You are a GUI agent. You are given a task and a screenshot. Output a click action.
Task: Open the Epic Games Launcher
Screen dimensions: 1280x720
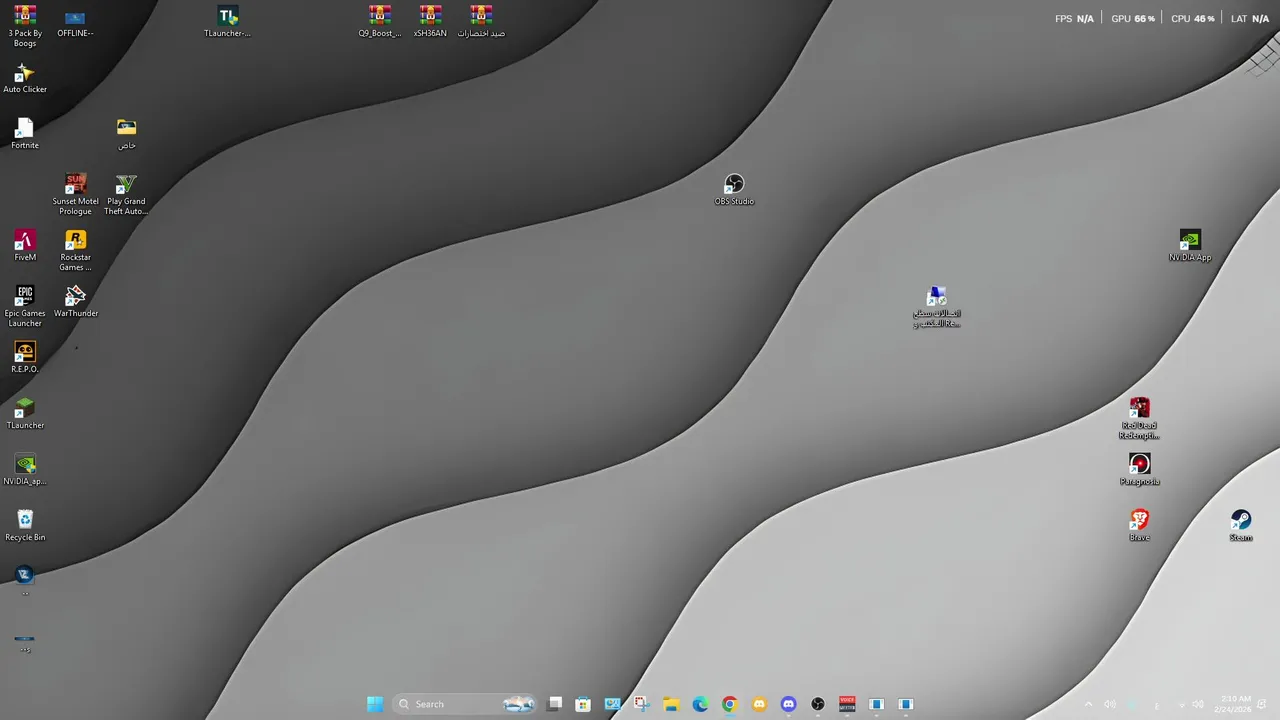click(25, 307)
